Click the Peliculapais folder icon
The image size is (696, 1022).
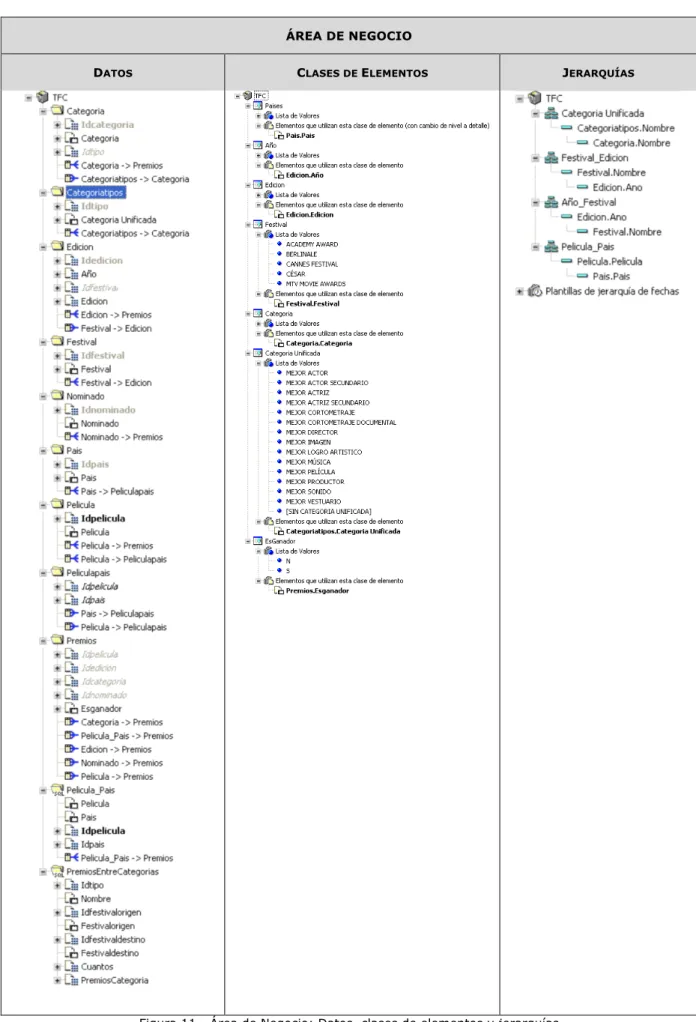pyautogui.click(x=57, y=572)
